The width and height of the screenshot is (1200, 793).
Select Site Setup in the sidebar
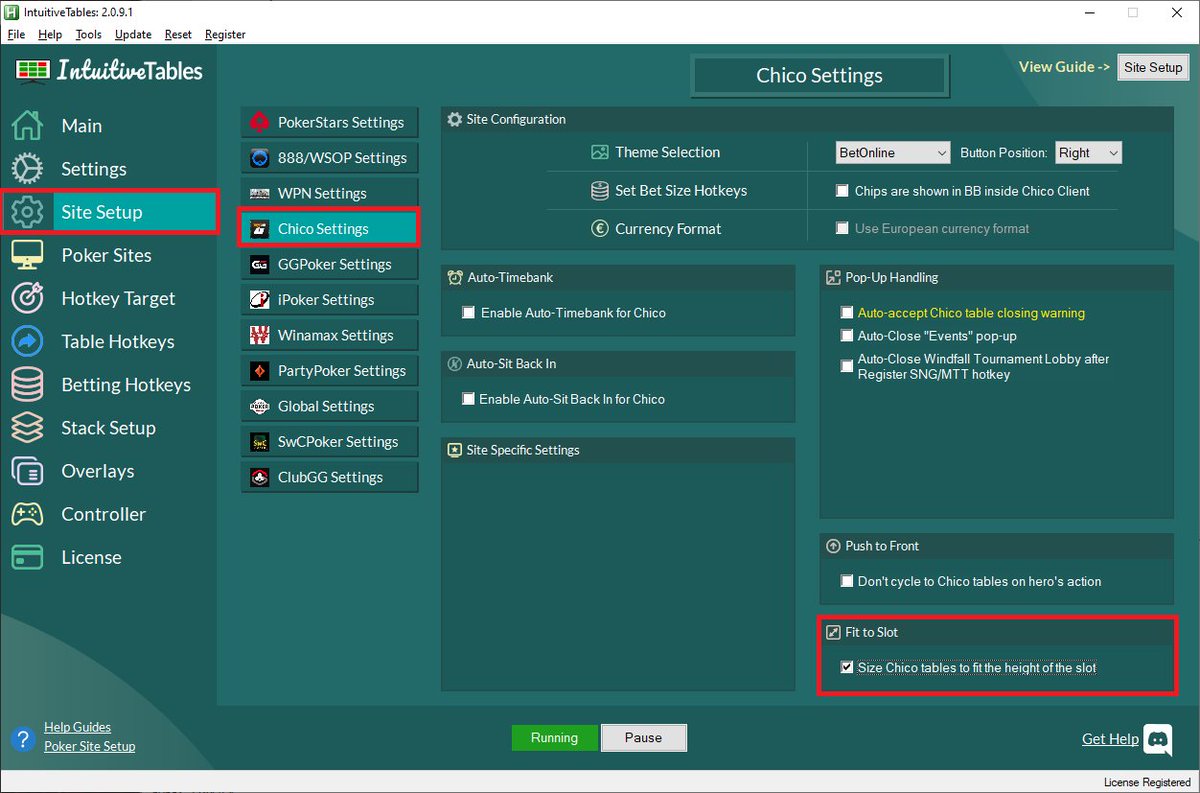pos(109,212)
